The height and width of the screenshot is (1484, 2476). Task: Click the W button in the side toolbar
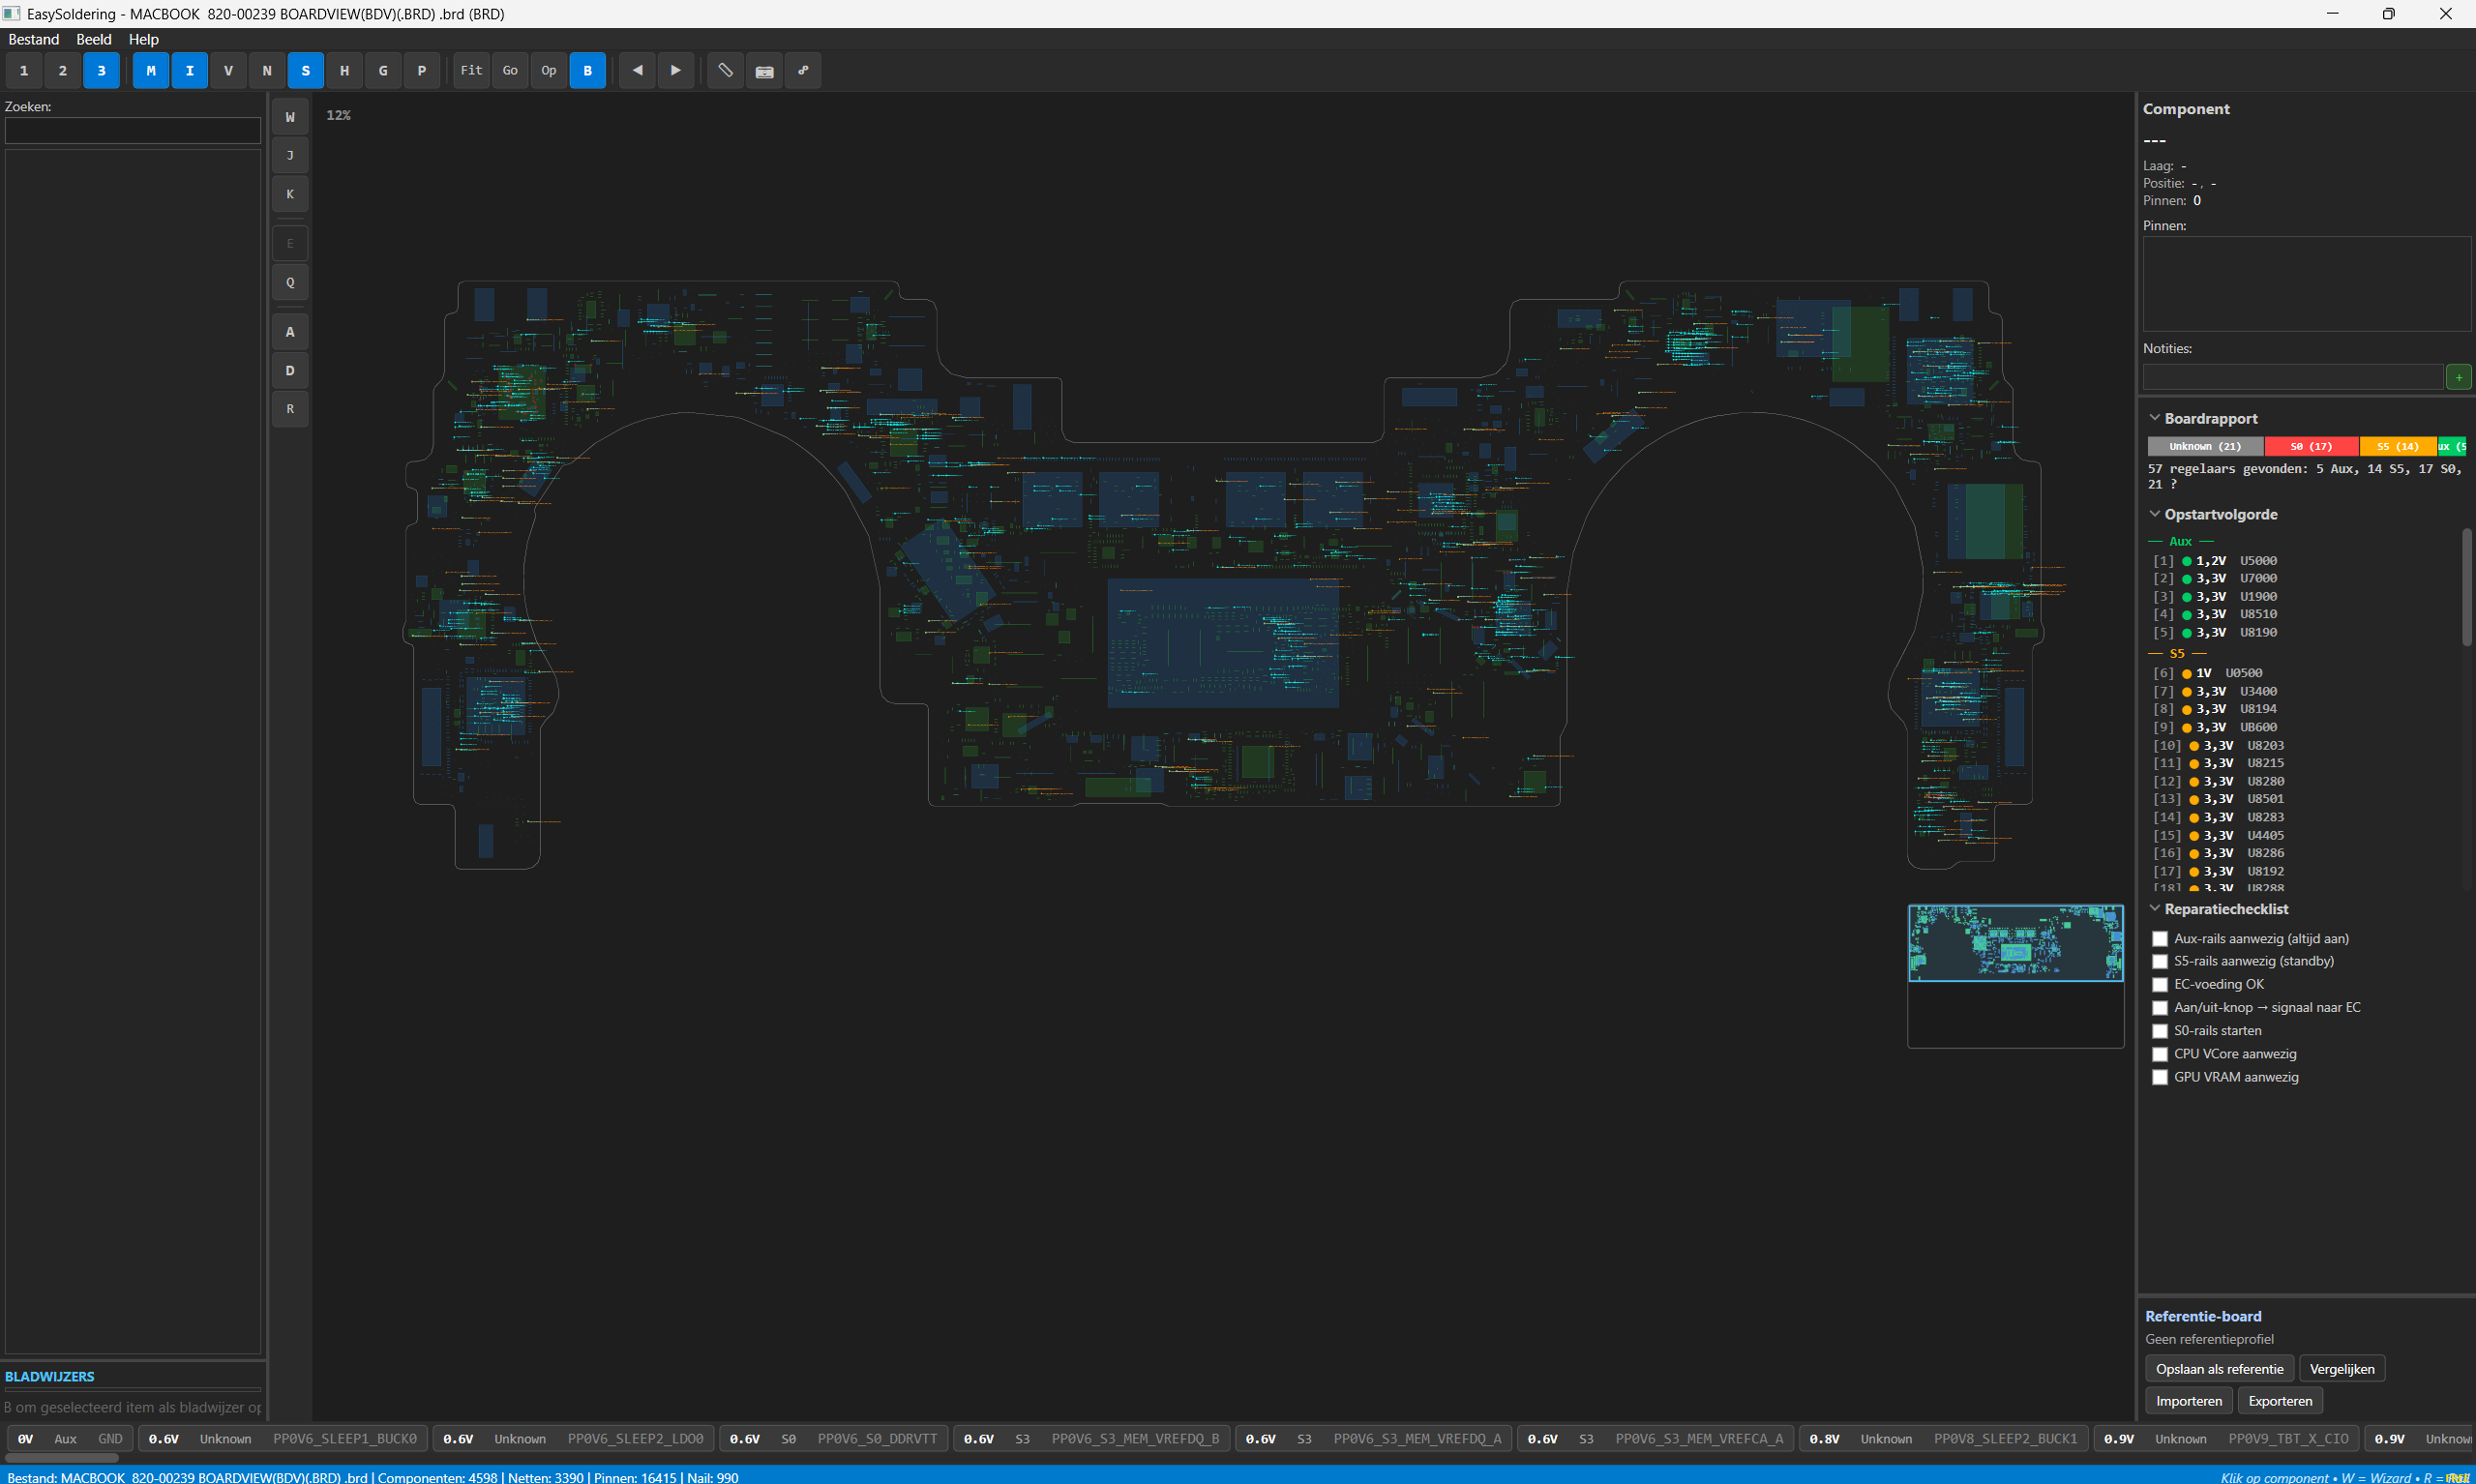[290, 117]
